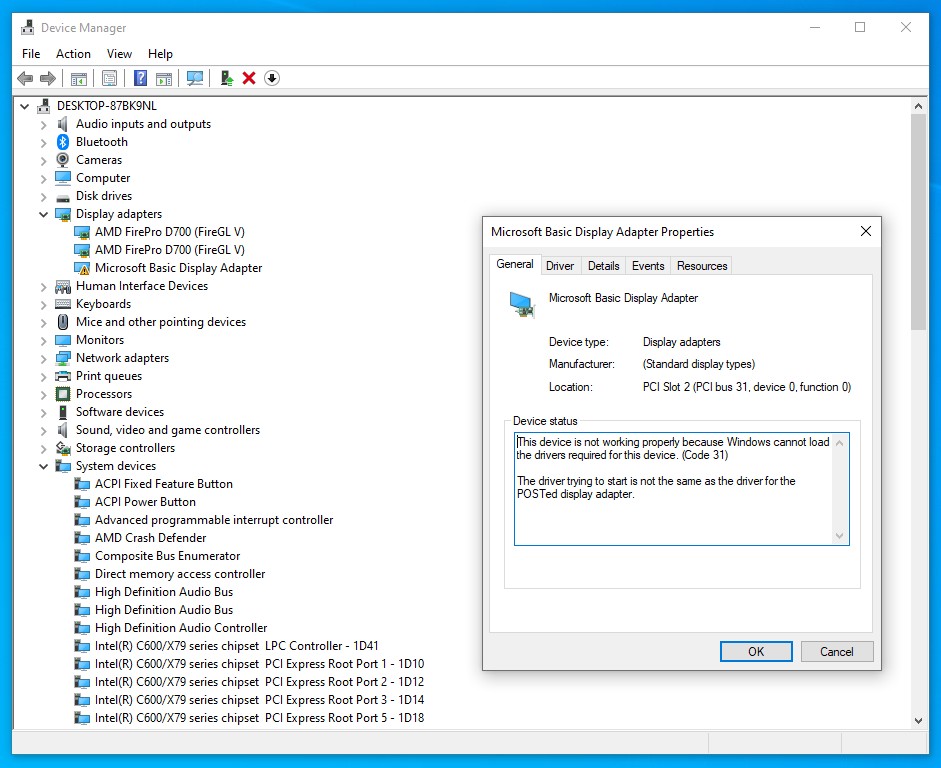Viewport: 941px width, 768px height.
Task: Switch to the Resources tab
Action: 702,266
